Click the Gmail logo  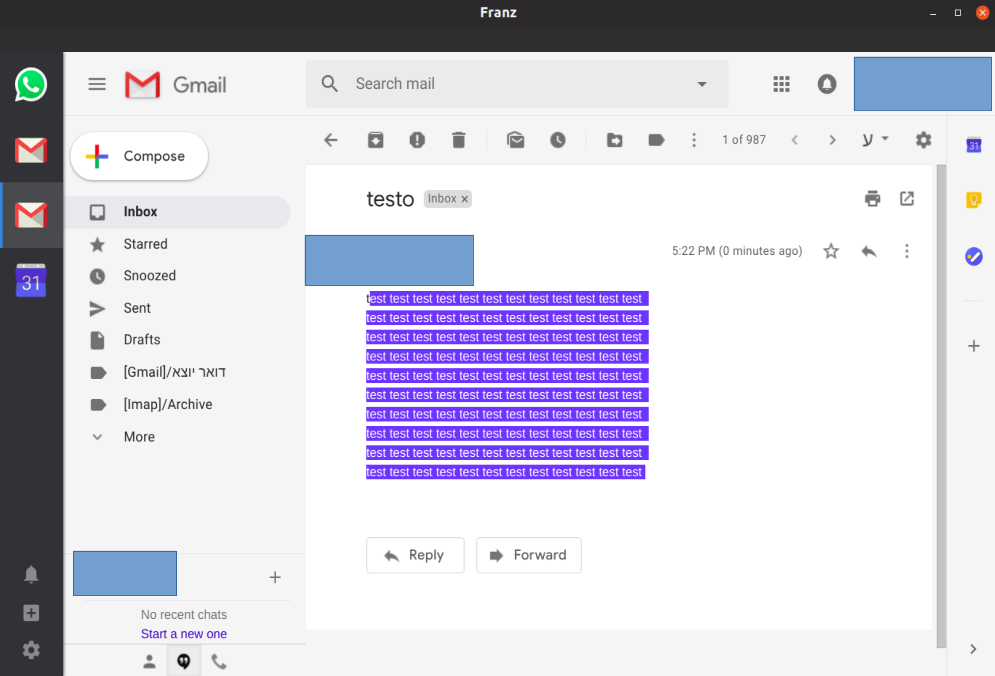176,84
